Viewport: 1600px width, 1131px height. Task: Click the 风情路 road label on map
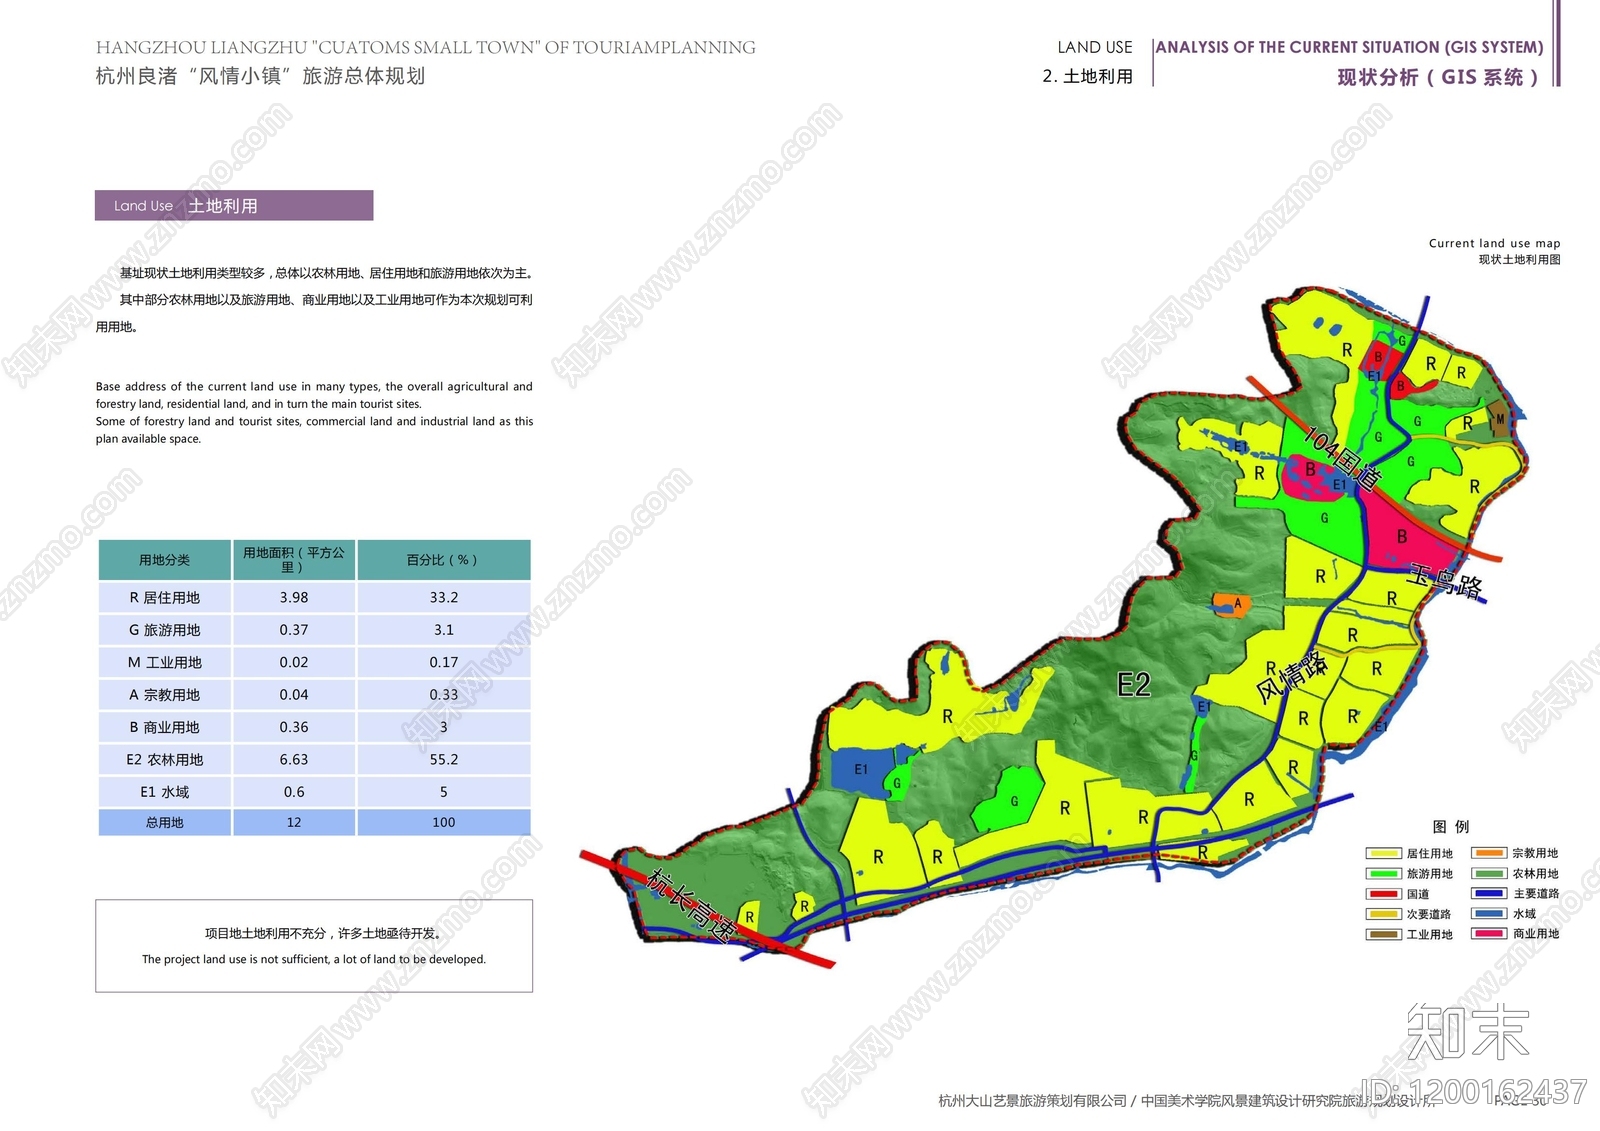[x=1291, y=677]
